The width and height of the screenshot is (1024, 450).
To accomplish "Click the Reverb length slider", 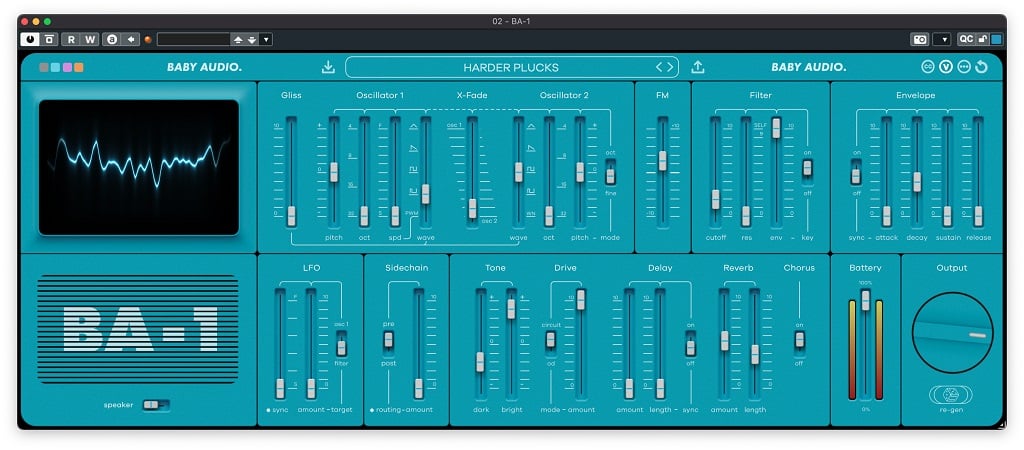I will pos(755,354).
